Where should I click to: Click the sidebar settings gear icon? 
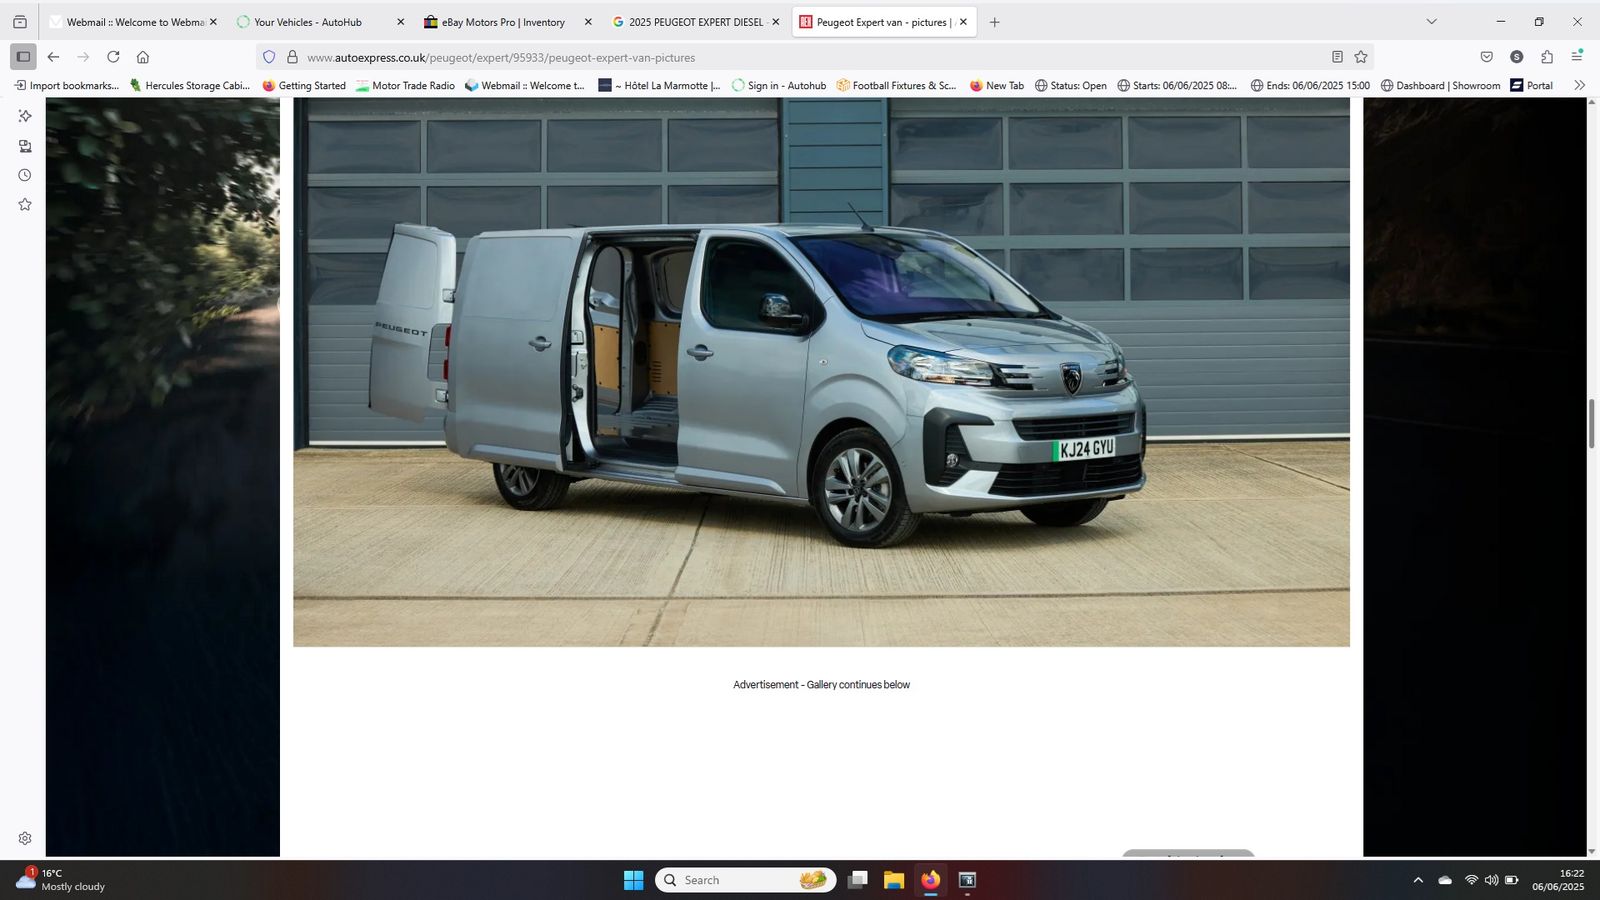click(x=25, y=838)
